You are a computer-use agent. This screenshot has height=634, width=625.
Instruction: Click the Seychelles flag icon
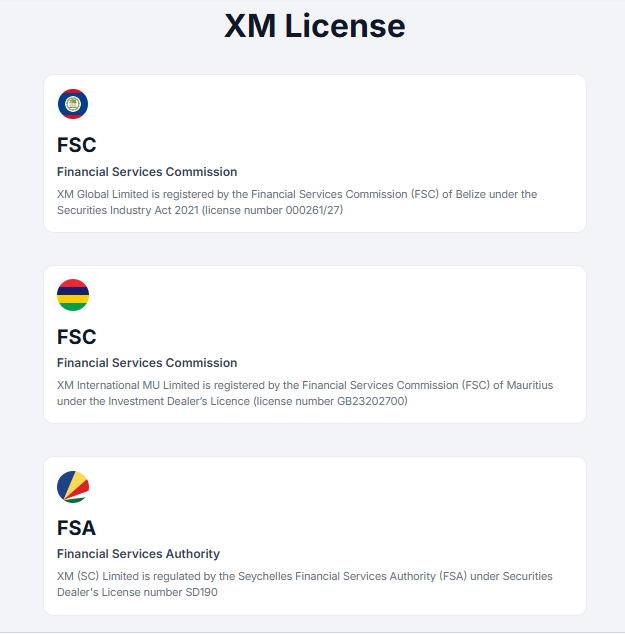click(73, 487)
